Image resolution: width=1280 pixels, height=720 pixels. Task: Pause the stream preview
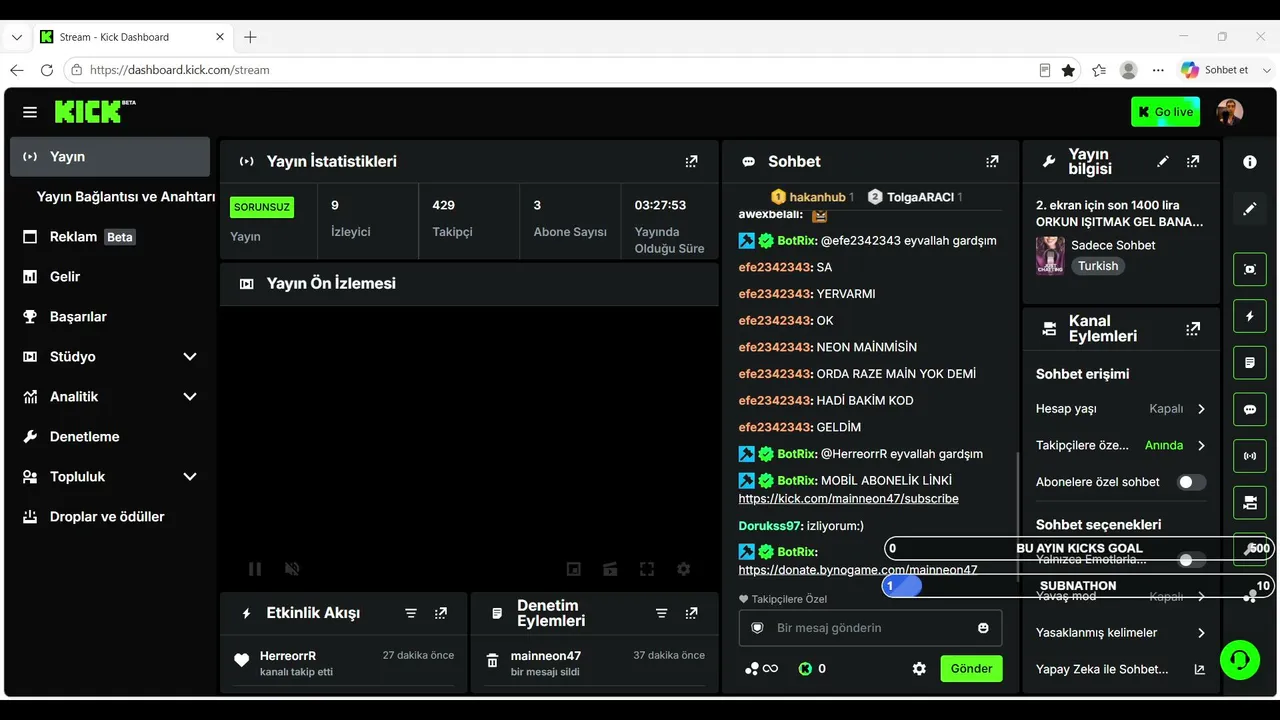click(x=255, y=569)
